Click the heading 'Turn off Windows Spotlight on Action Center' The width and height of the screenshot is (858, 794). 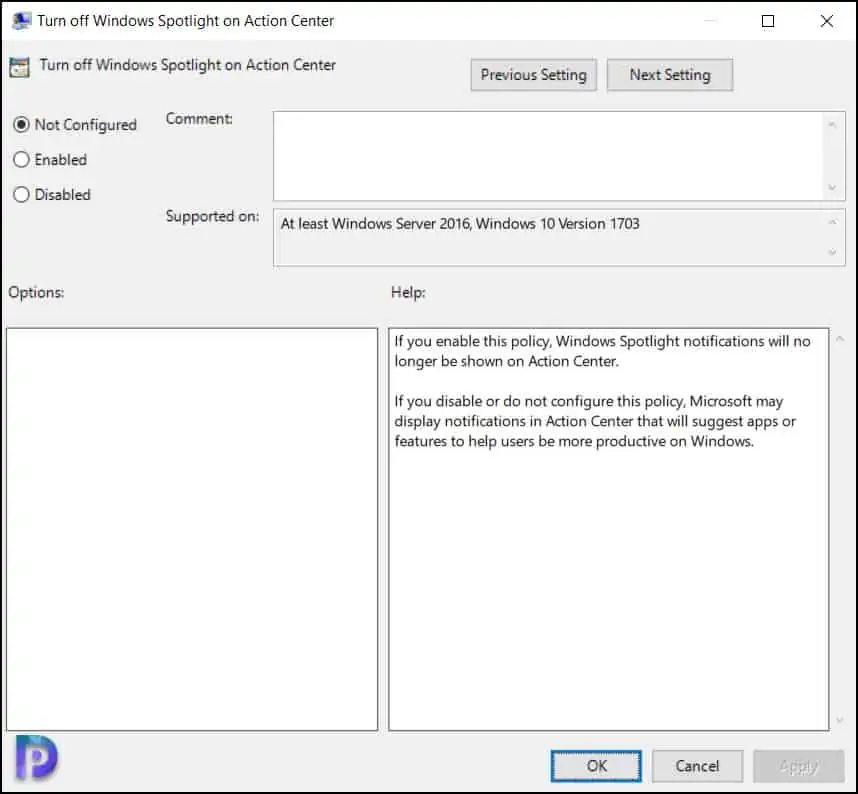[188, 65]
